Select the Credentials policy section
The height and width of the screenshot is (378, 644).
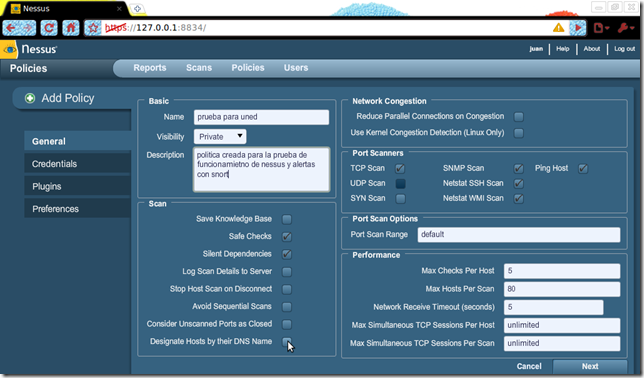tap(78, 164)
